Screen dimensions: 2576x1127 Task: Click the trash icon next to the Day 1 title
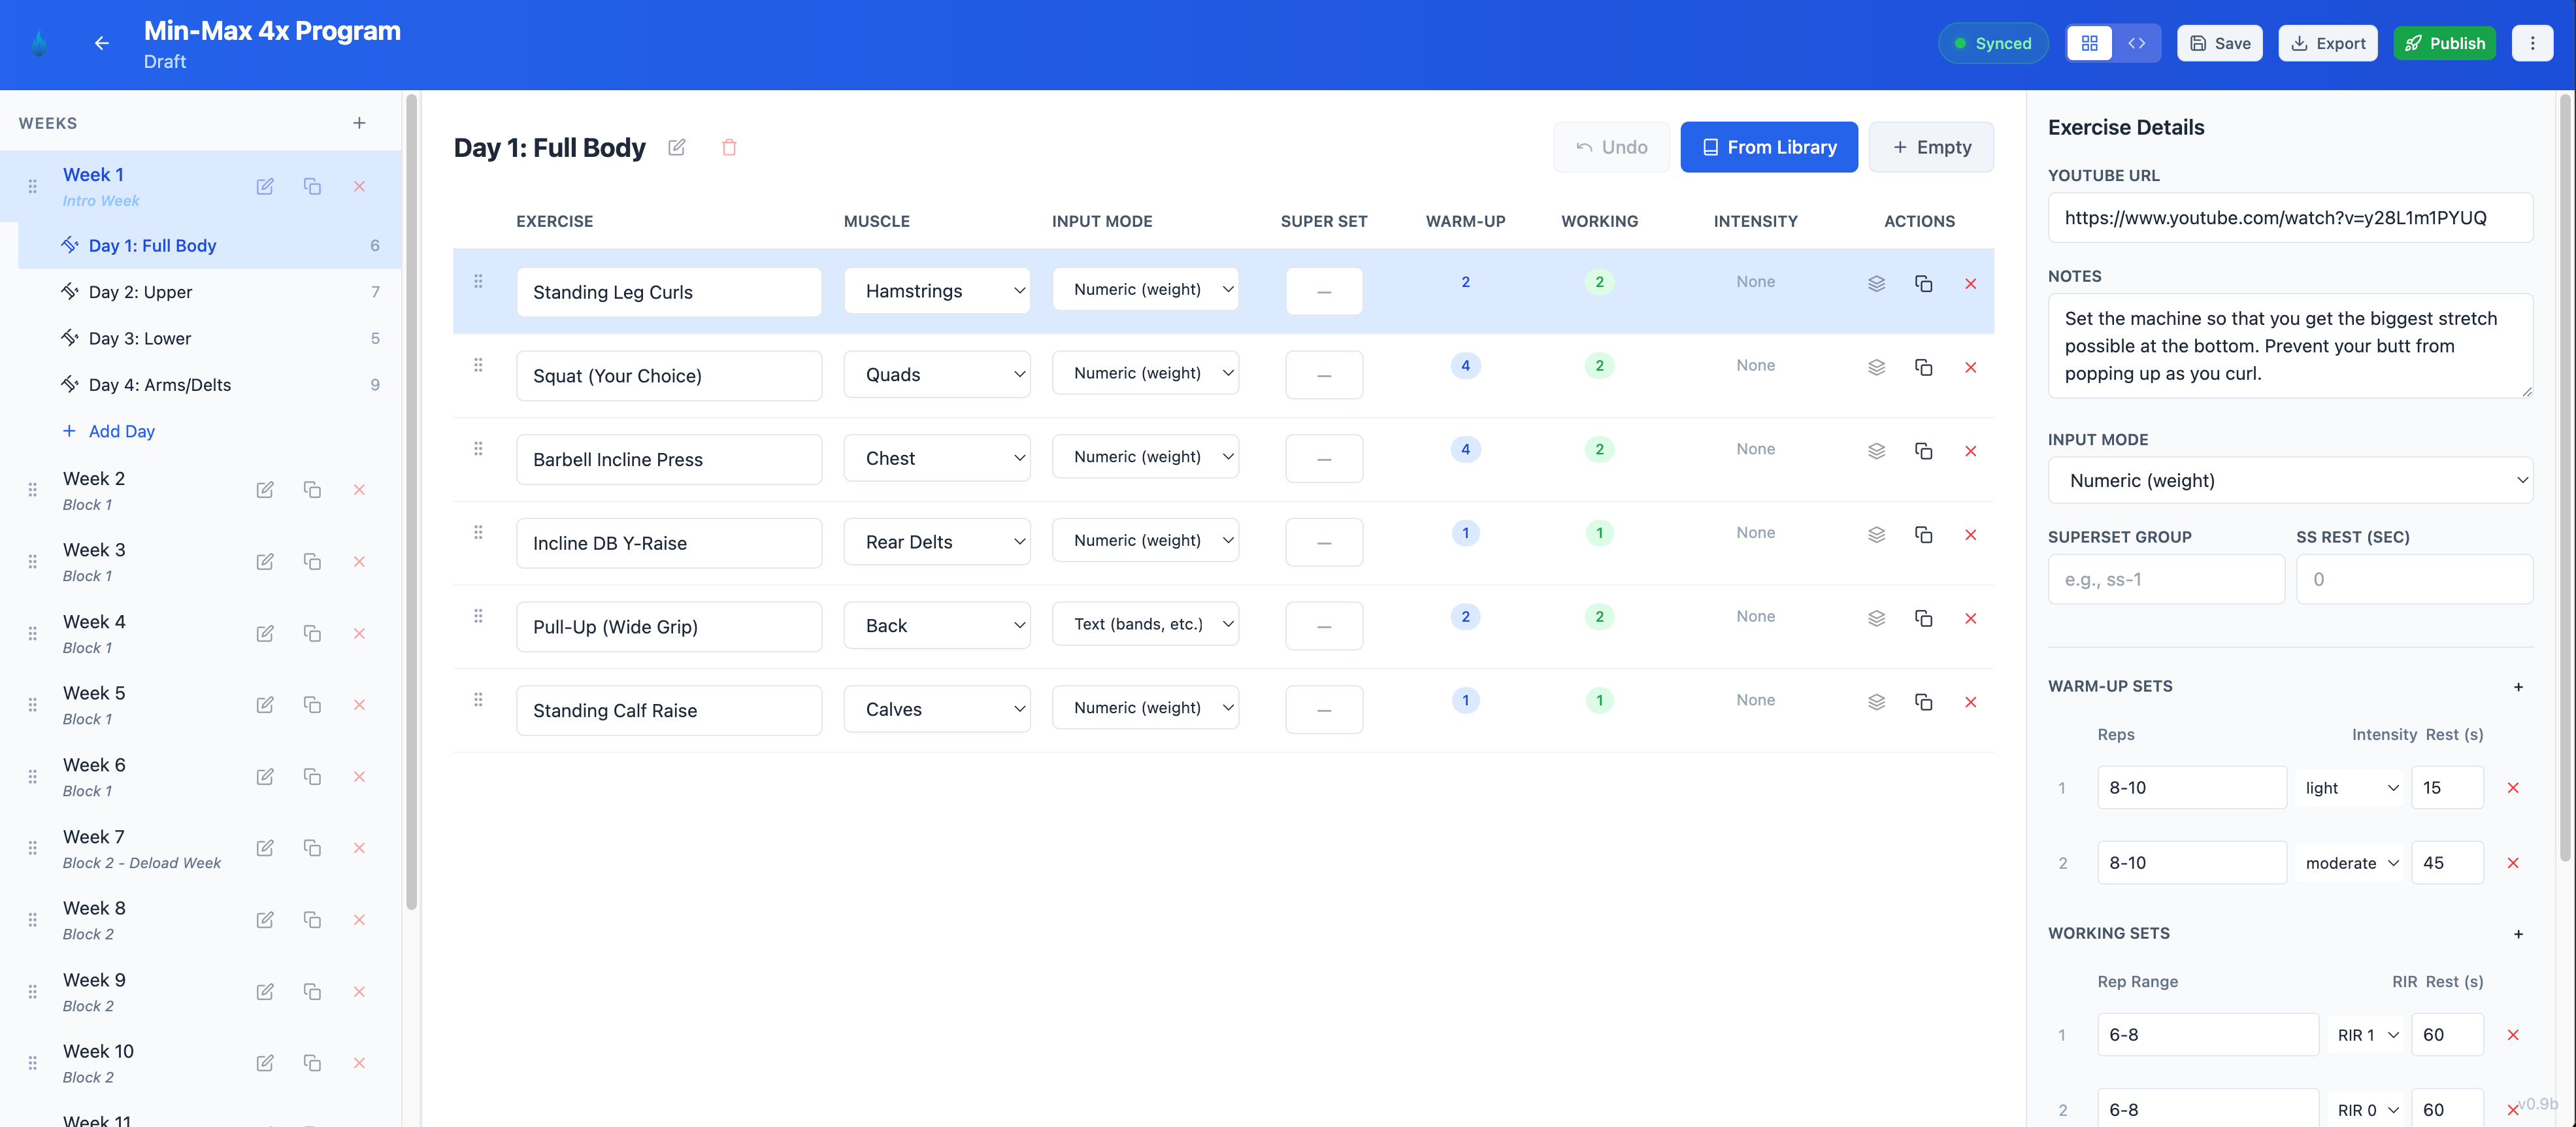click(x=729, y=147)
